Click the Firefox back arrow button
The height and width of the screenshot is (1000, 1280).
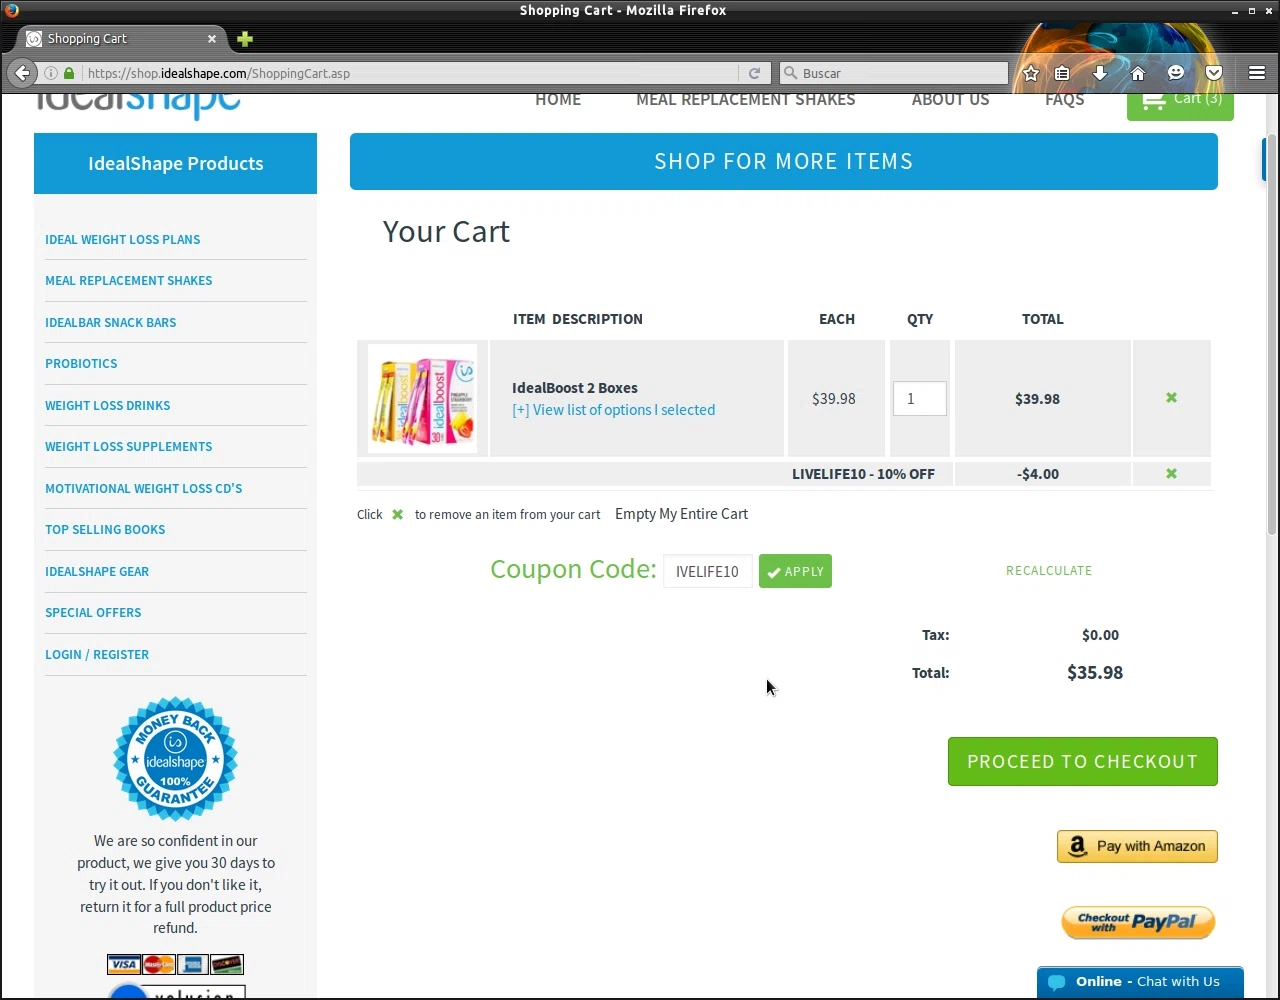coord(22,73)
